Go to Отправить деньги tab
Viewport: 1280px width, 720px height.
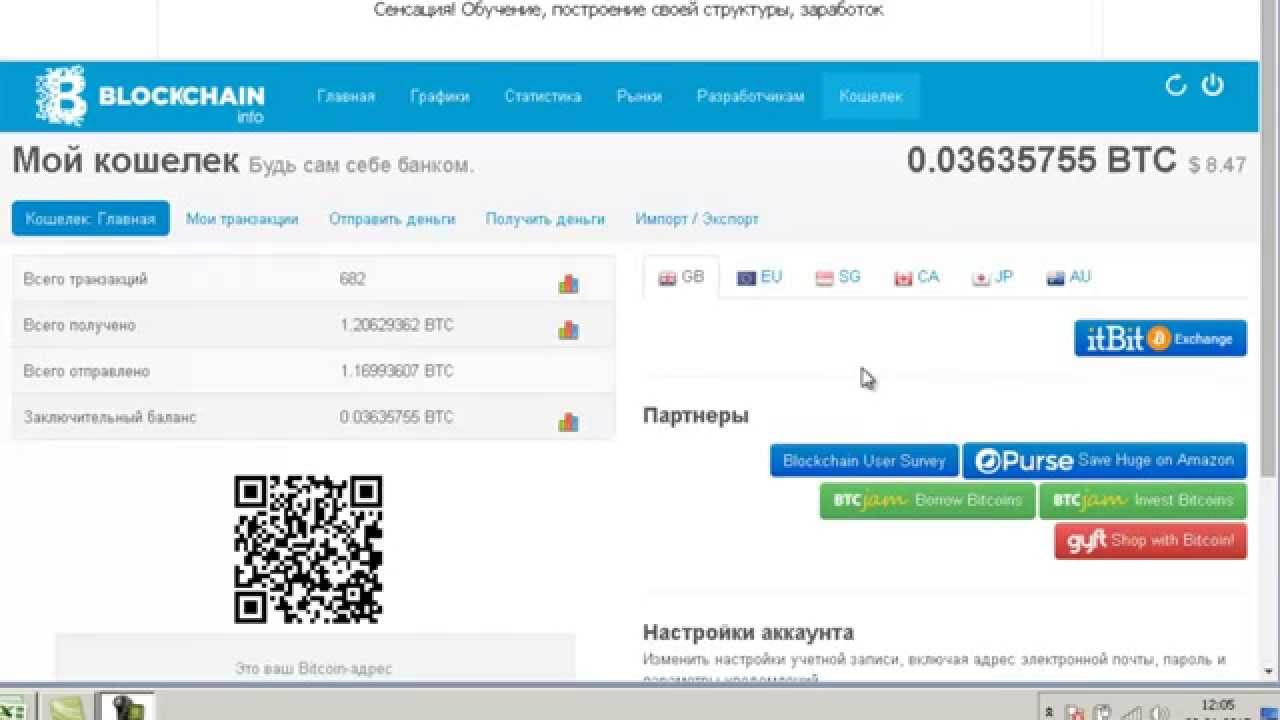click(x=392, y=218)
